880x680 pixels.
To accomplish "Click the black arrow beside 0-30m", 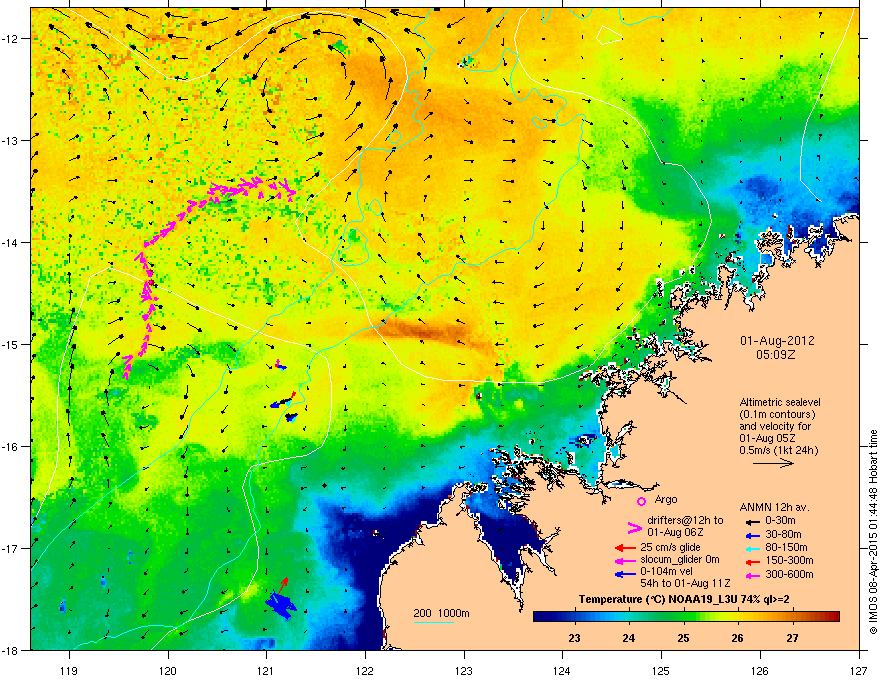I will point(753,521).
